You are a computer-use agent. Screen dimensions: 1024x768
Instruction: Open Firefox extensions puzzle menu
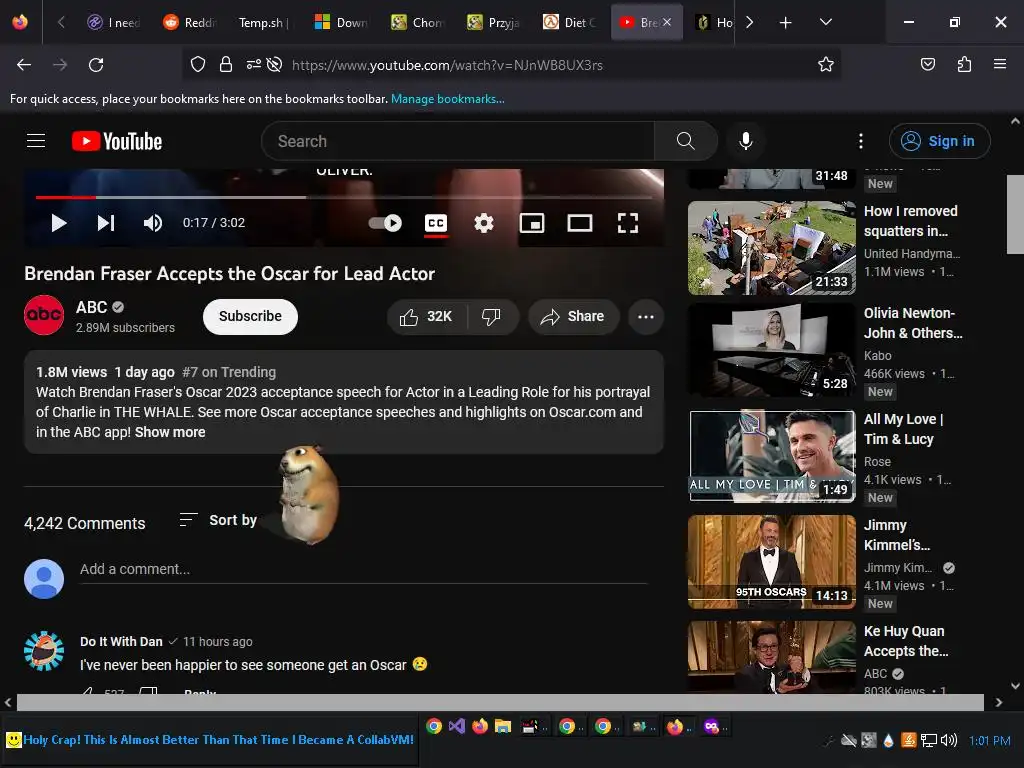(964, 64)
